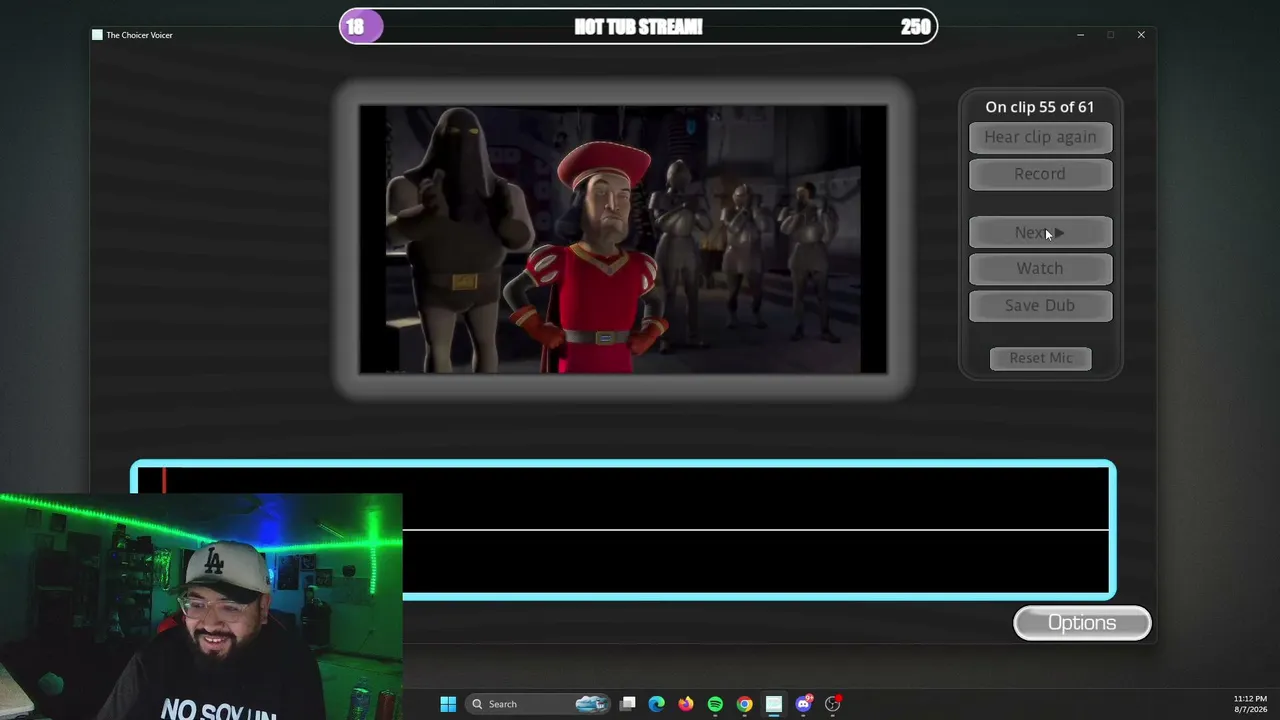Reset the microphone with Reset Mic

tap(1040, 358)
